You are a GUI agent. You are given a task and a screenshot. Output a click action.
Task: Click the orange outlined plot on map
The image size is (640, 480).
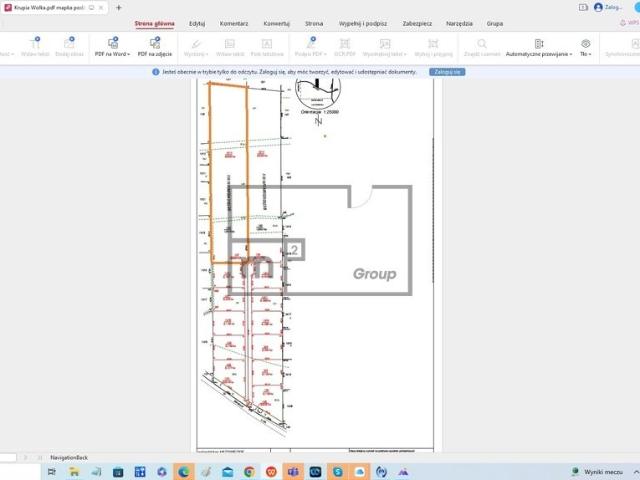tap(228, 170)
